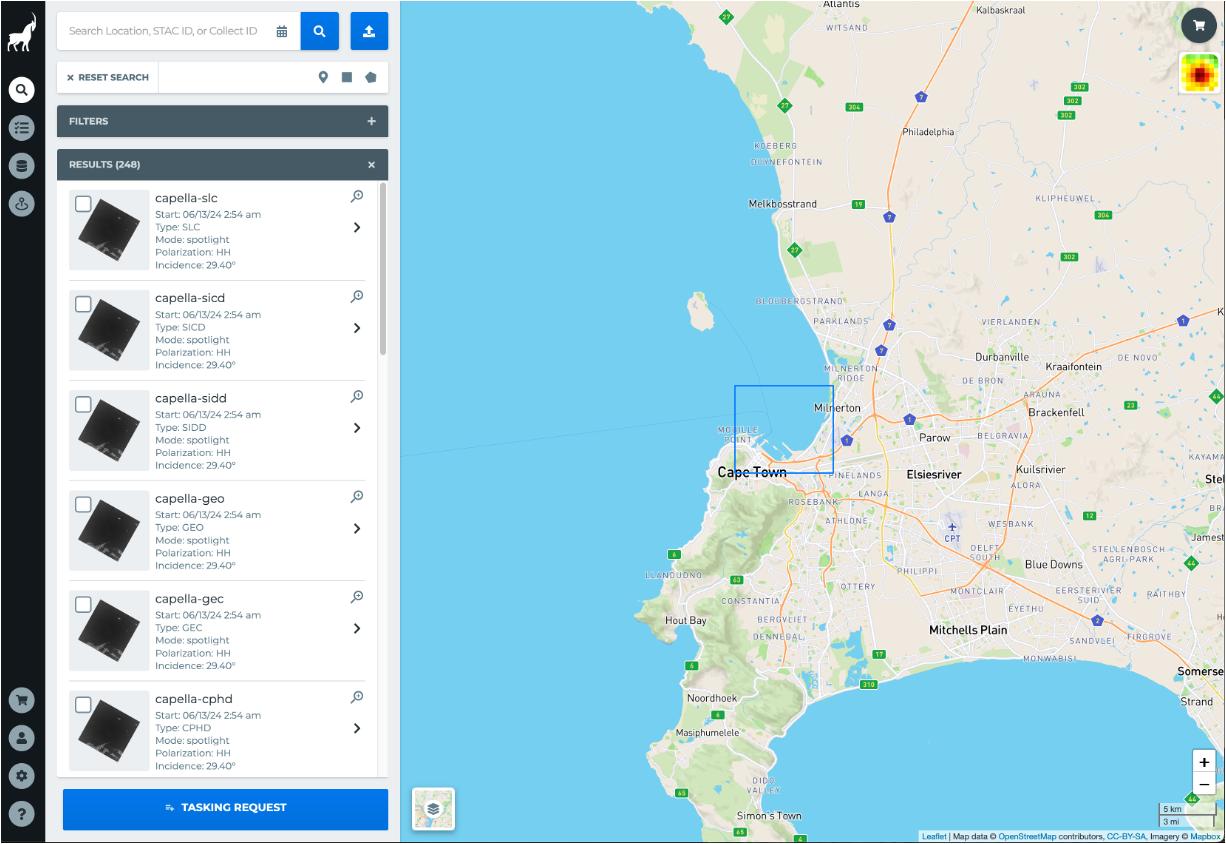Toggle the heatmap overlay swatch
Viewport: 1226px width, 844px height.
(1199, 73)
